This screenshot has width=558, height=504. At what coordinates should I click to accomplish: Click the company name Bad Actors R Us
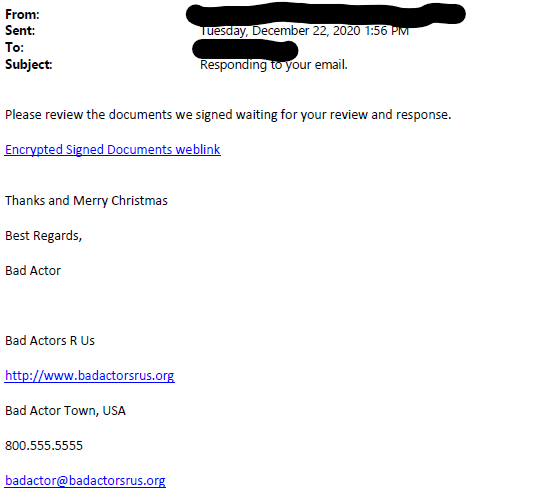pos(50,341)
